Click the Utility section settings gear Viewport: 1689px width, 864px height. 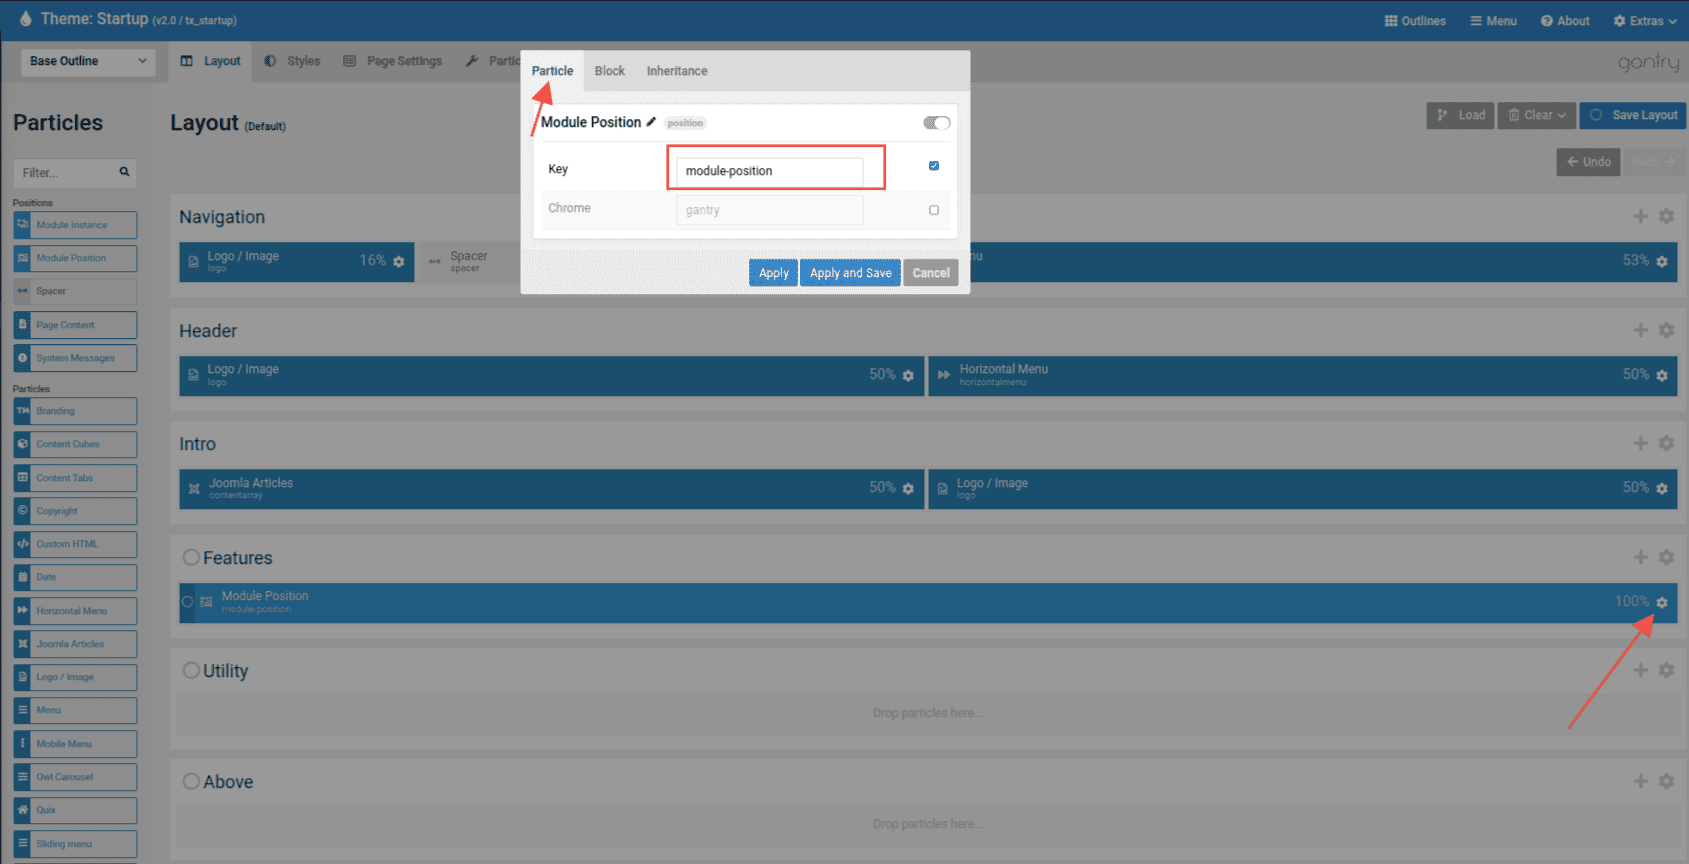pyautogui.click(x=1666, y=670)
